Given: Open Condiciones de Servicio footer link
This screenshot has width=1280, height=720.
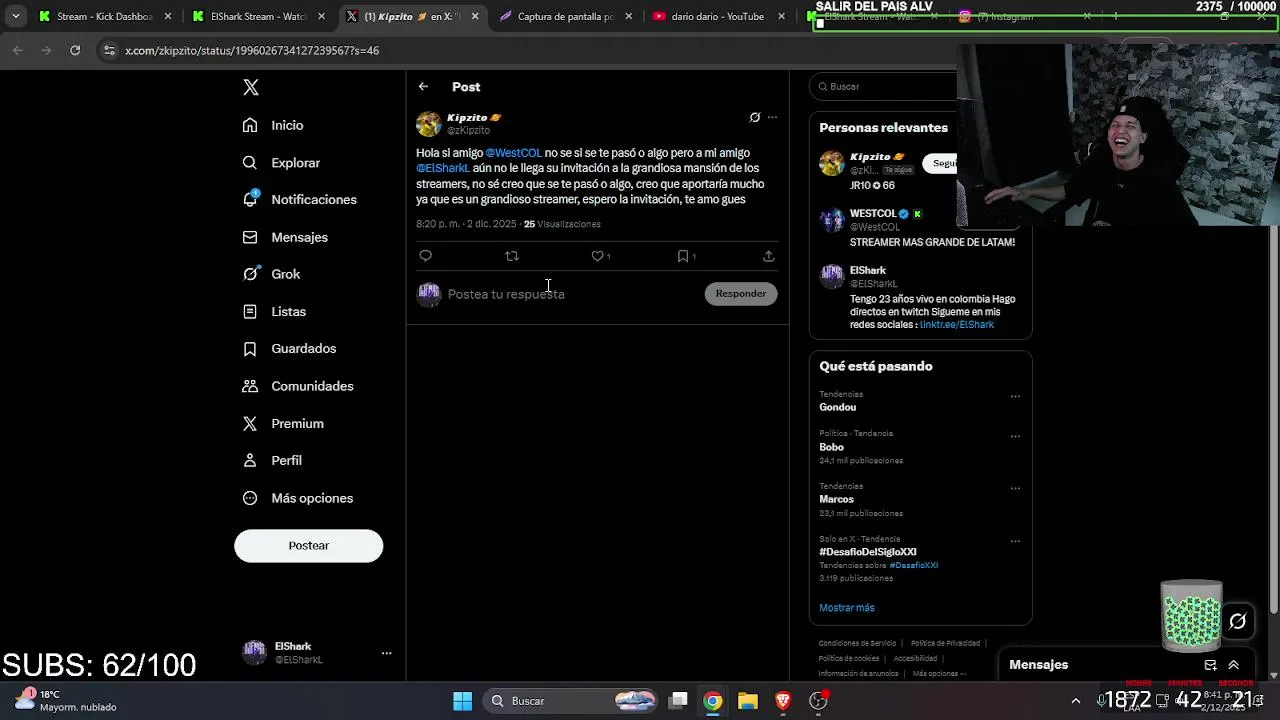Looking at the screenshot, I should [857, 643].
